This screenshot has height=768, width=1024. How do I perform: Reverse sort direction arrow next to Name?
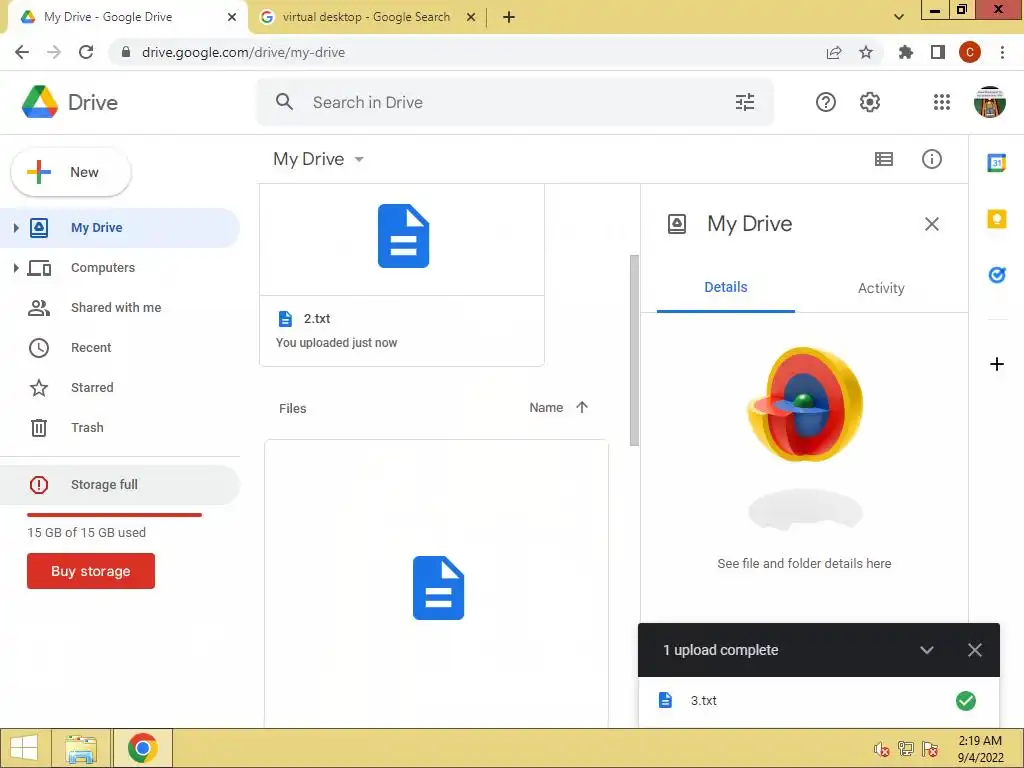[582, 407]
